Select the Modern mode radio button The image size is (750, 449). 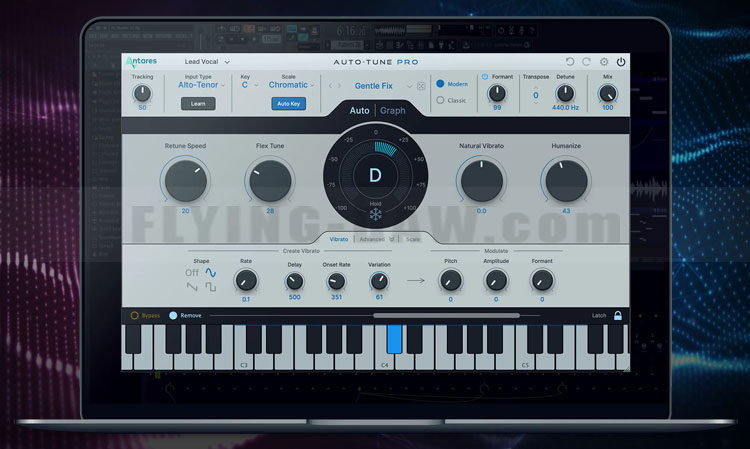point(440,84)
